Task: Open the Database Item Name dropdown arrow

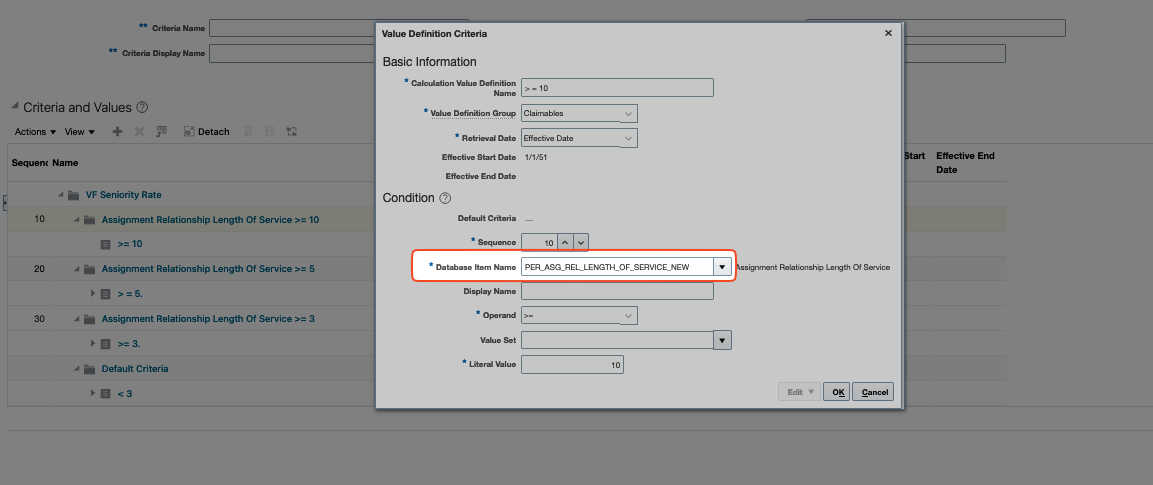Action: pyautogui.click(x=722, y=267)
